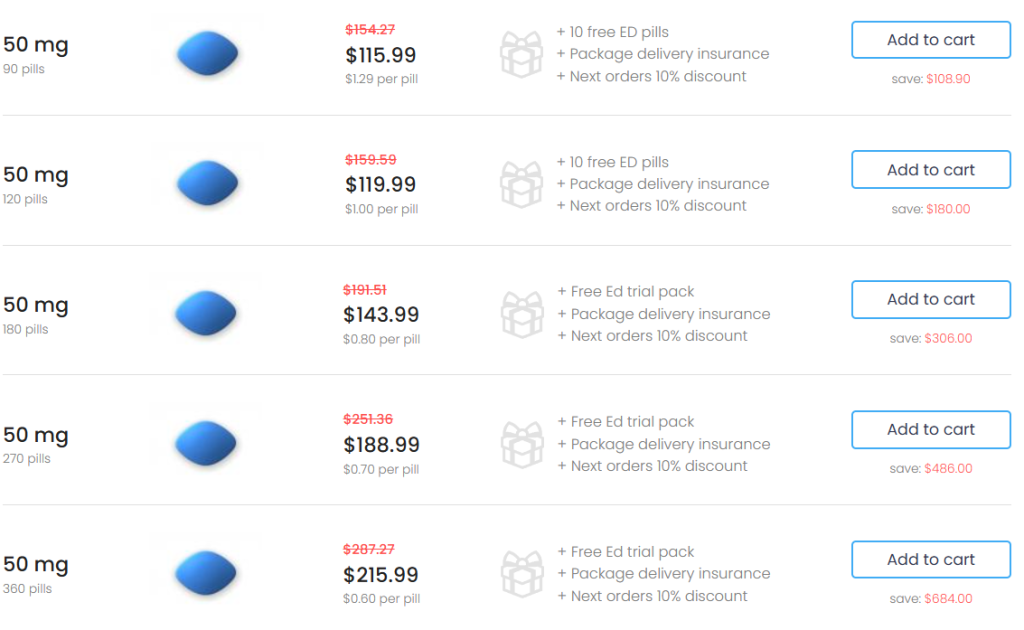Add the 360 pills package to cart

tap(930, 559)
